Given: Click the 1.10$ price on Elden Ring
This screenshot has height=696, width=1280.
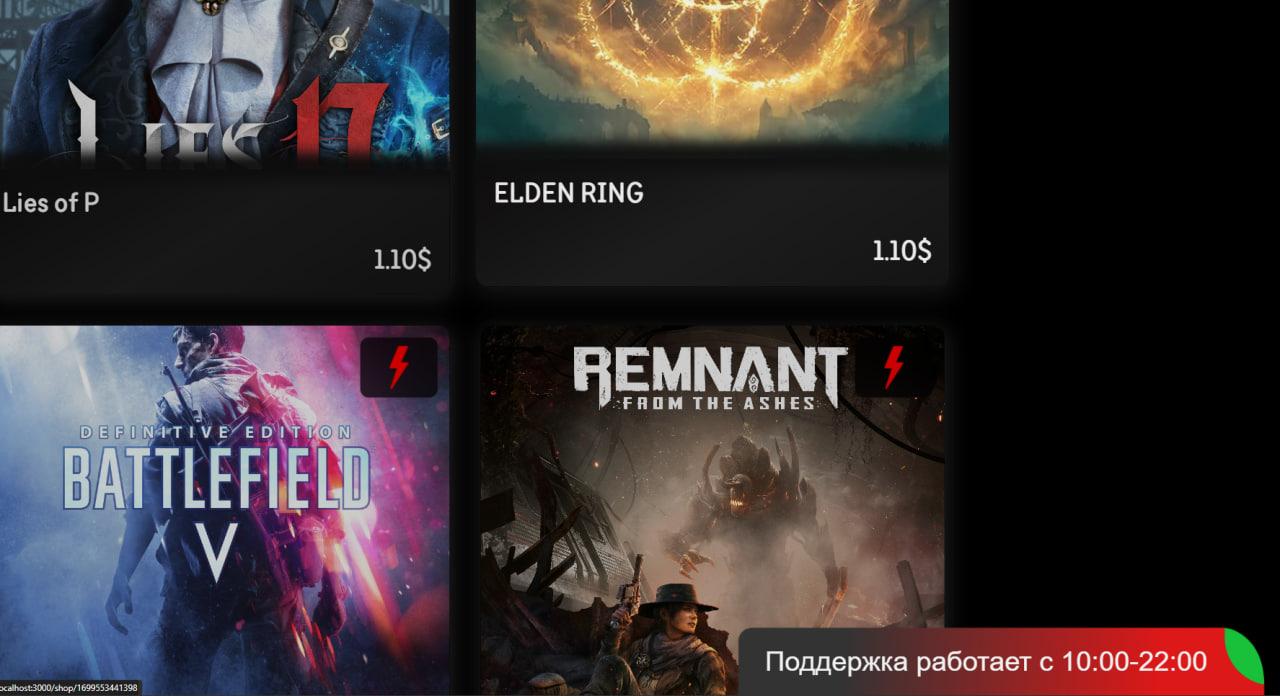Looking at the screenshot, I should (902, 250).
